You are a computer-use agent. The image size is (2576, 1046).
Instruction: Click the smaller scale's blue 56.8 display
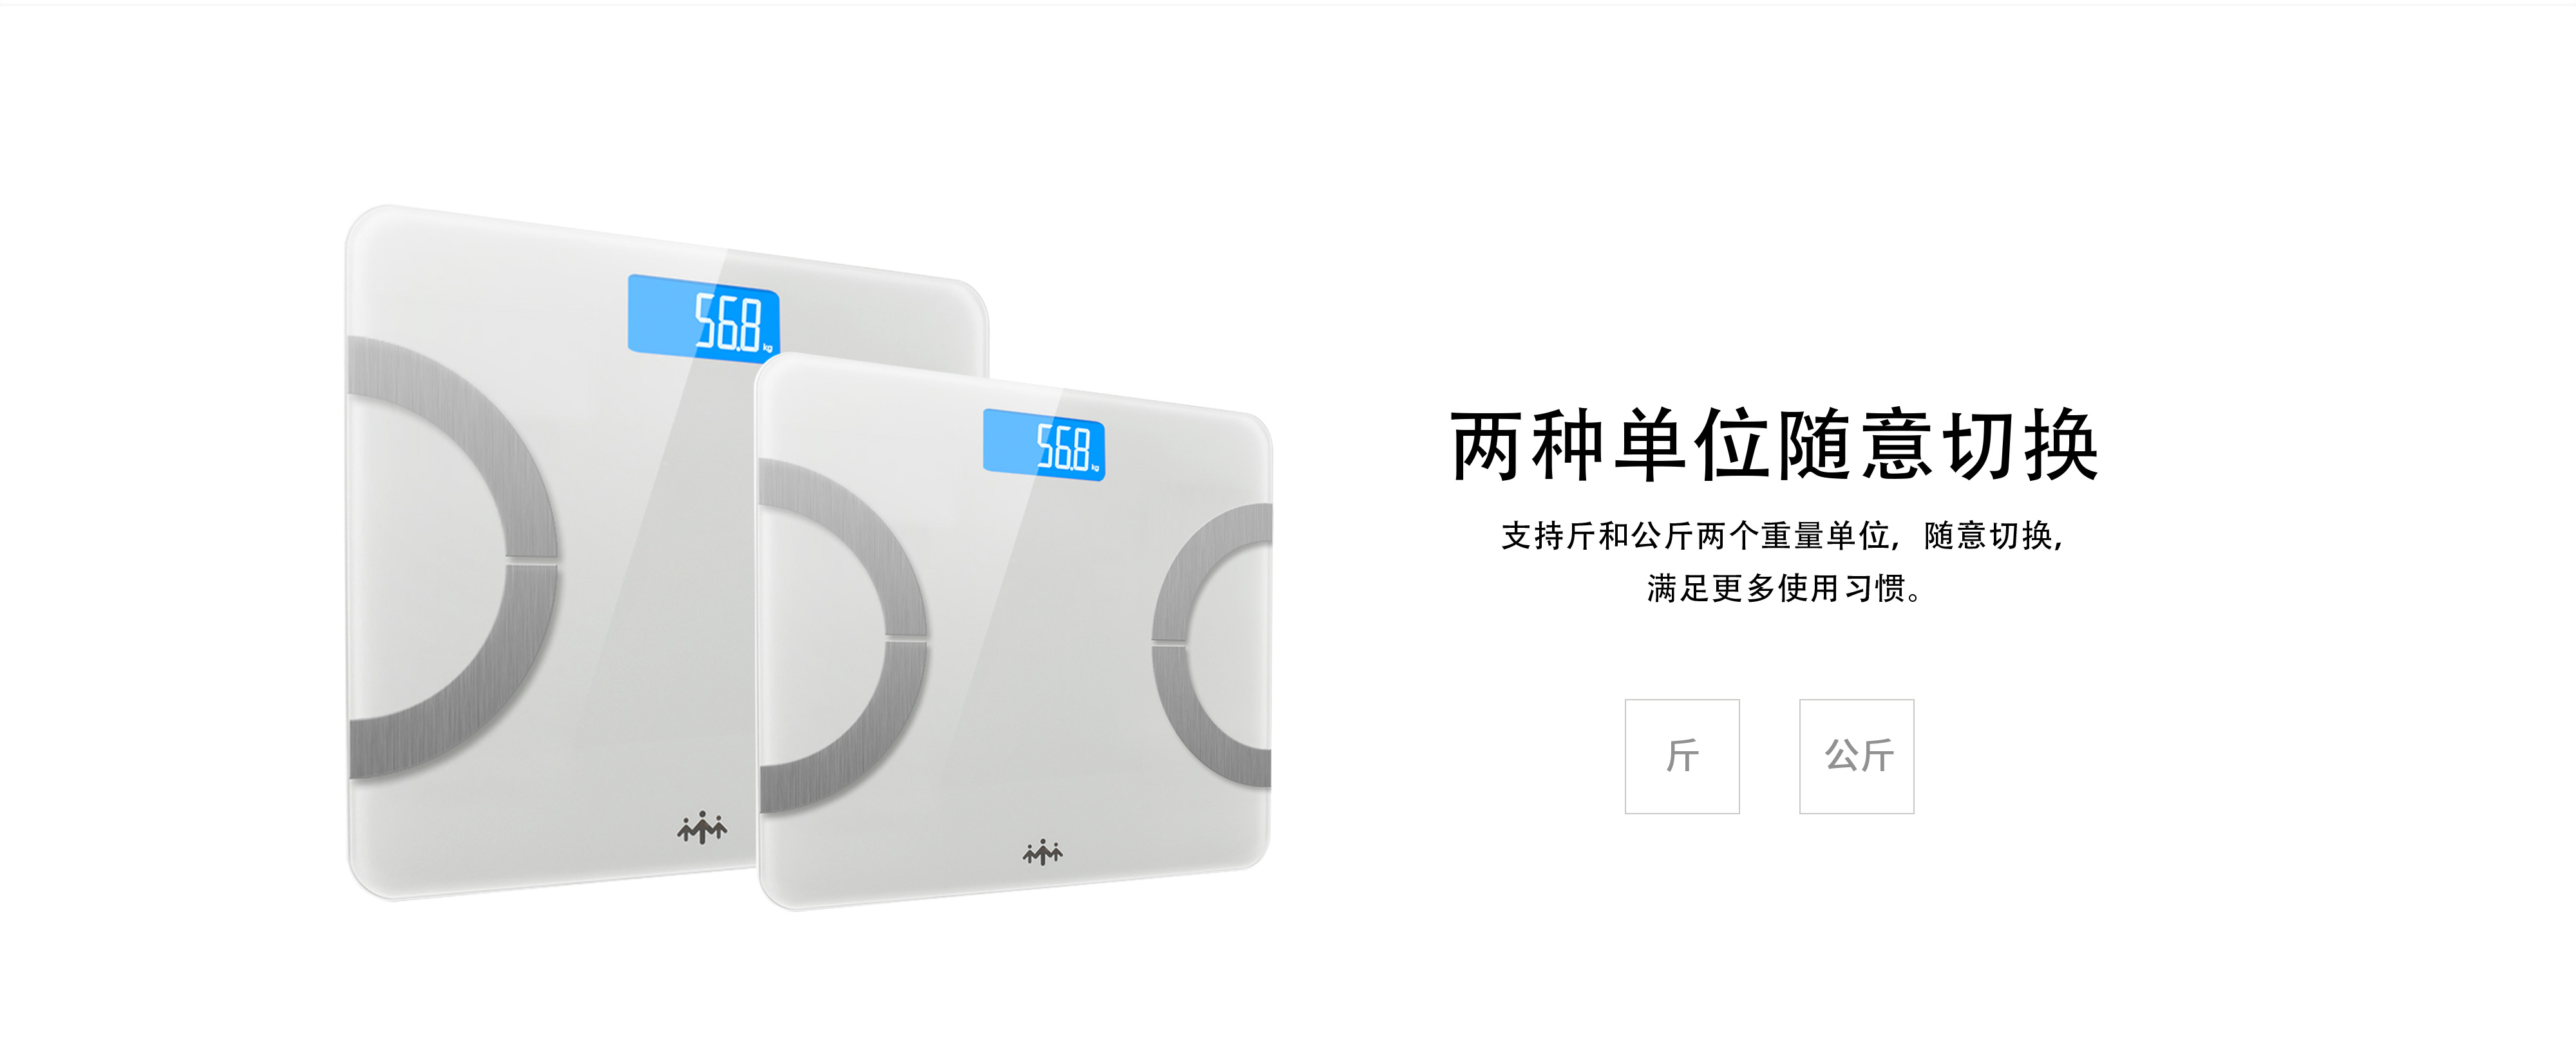pyautogui.click(x=1044, y=445)
